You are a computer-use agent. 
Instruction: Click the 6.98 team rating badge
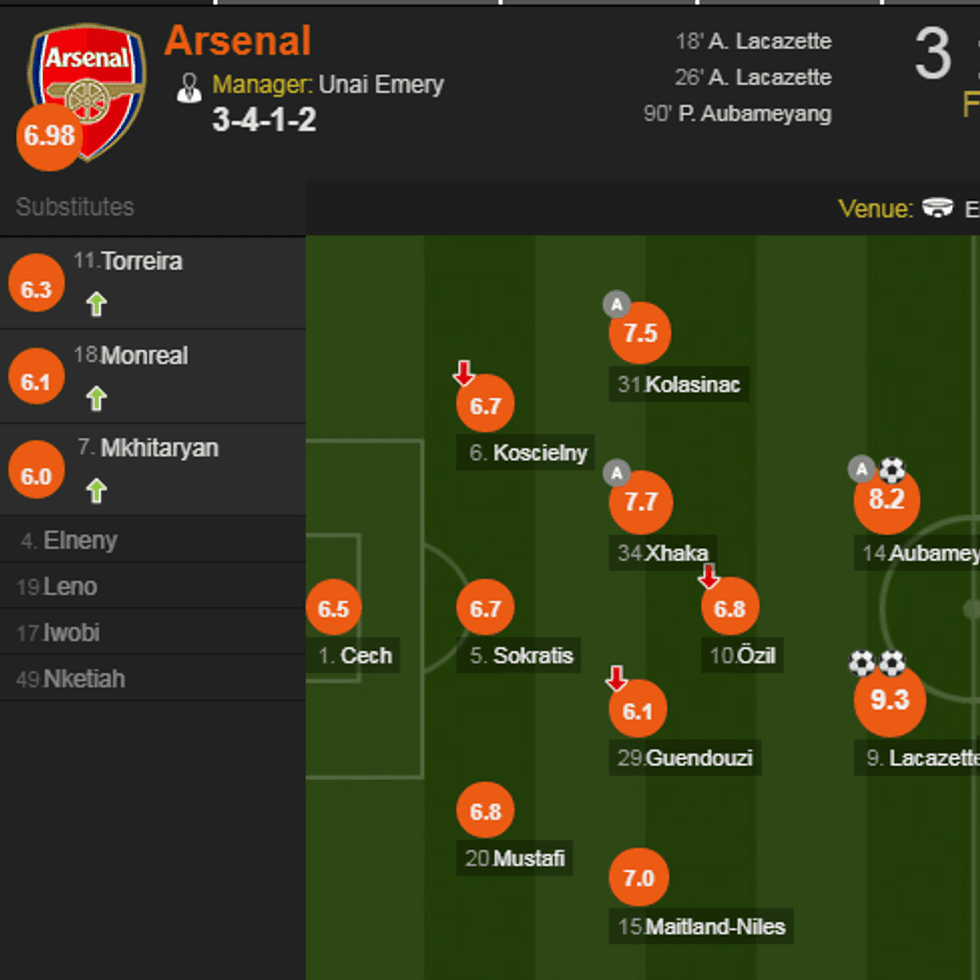point(48,137)
